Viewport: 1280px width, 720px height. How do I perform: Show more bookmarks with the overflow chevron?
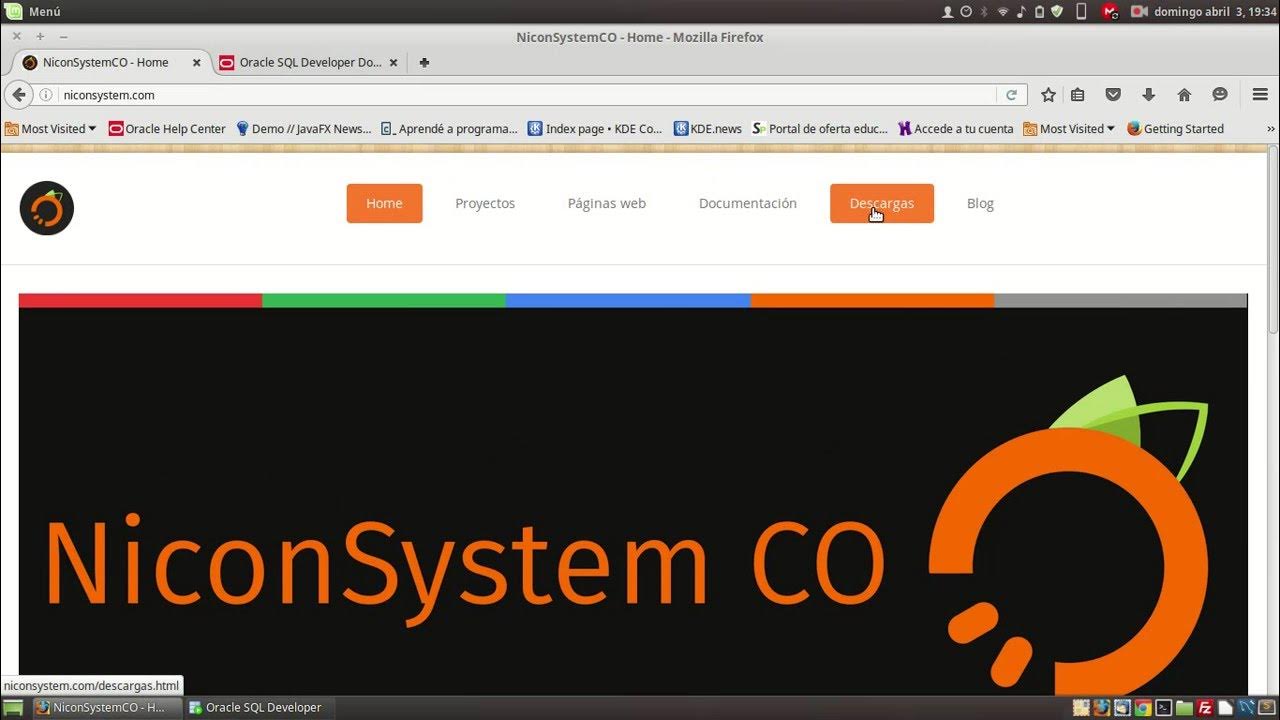tap(1271, 129)
